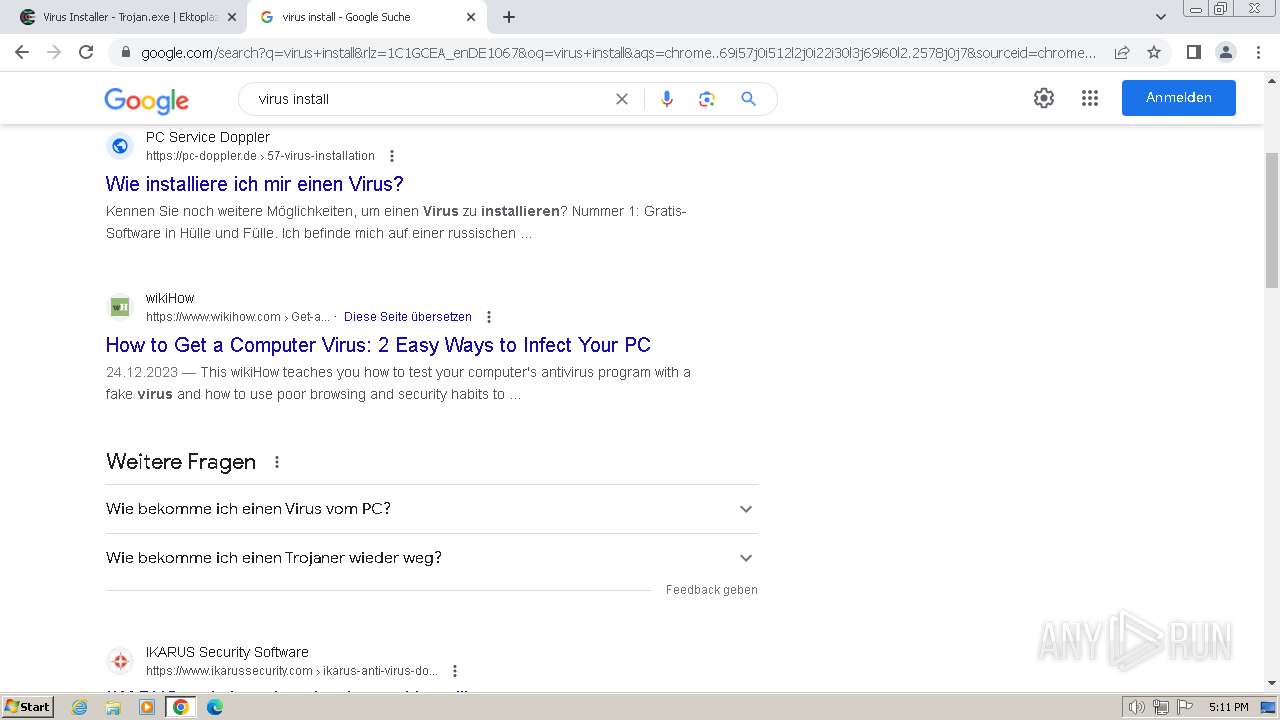
Task: Reload the current page
Action: (86, 52)
